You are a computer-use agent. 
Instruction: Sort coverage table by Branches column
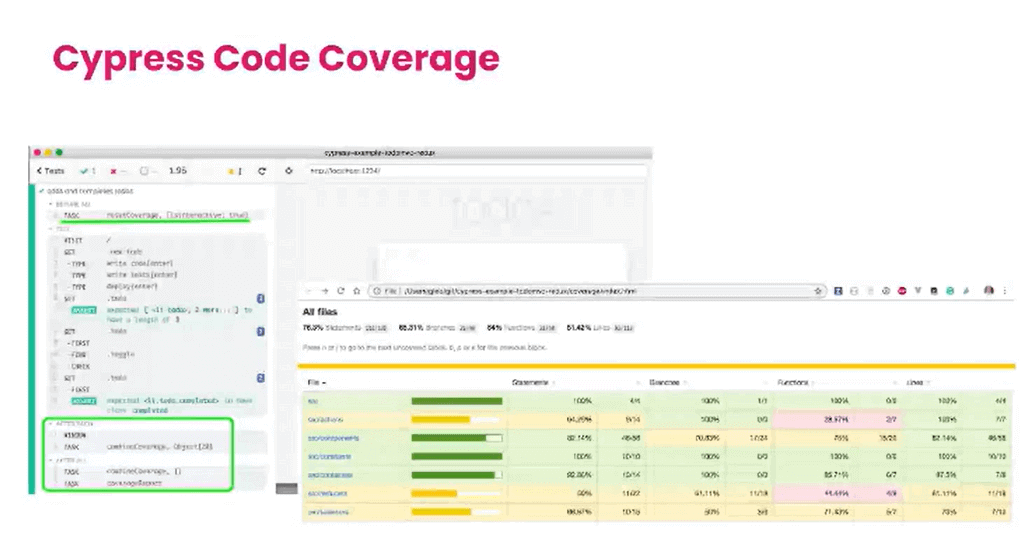click(x=668, y=382)
